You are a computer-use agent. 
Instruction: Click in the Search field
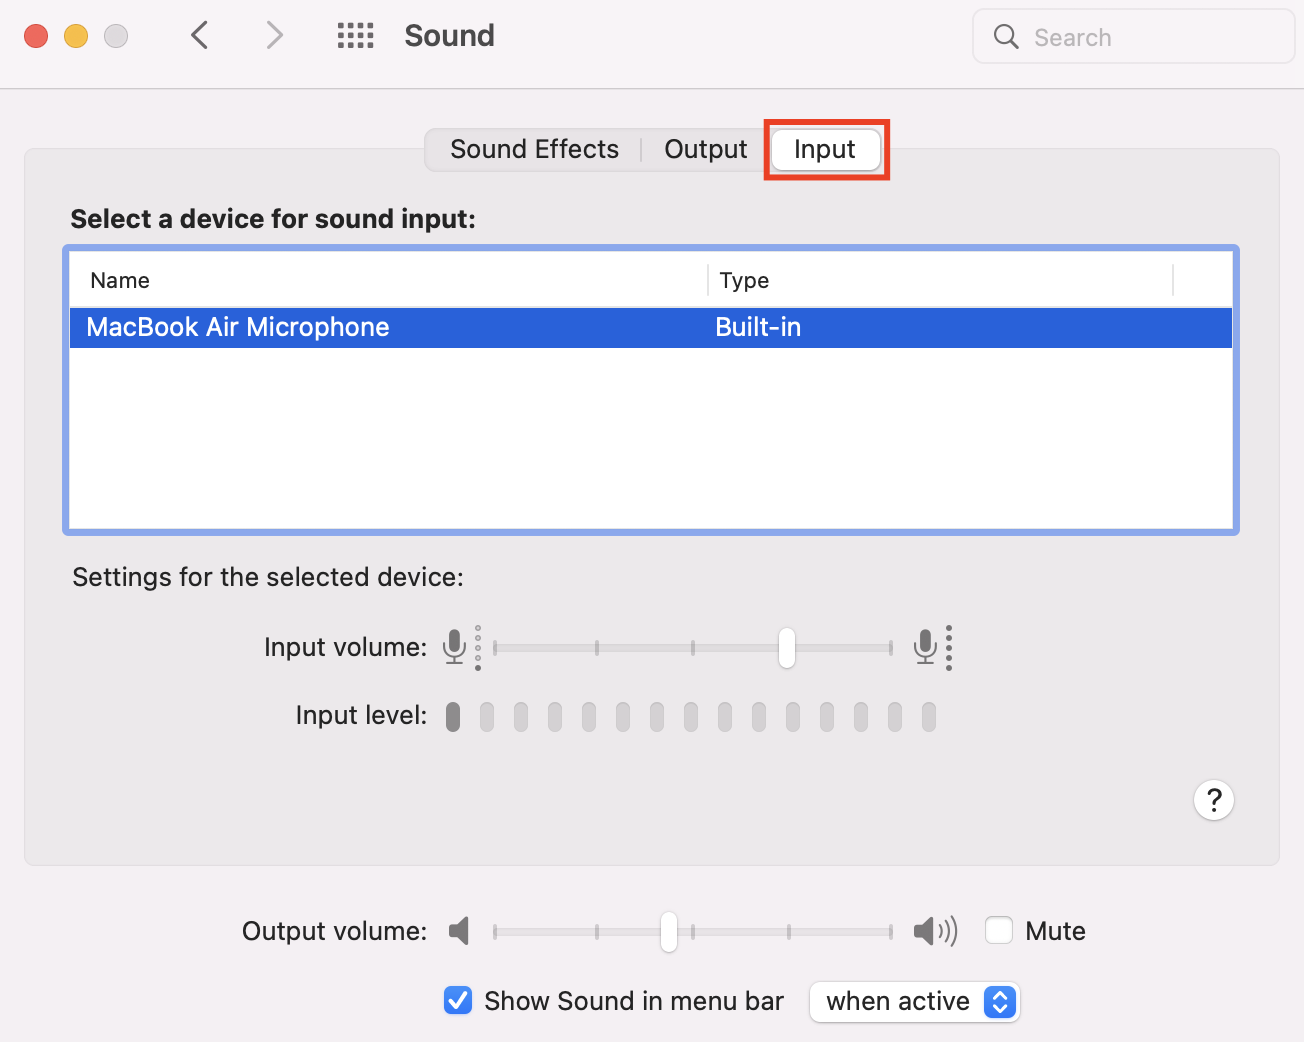click(x=1134, y=37)
